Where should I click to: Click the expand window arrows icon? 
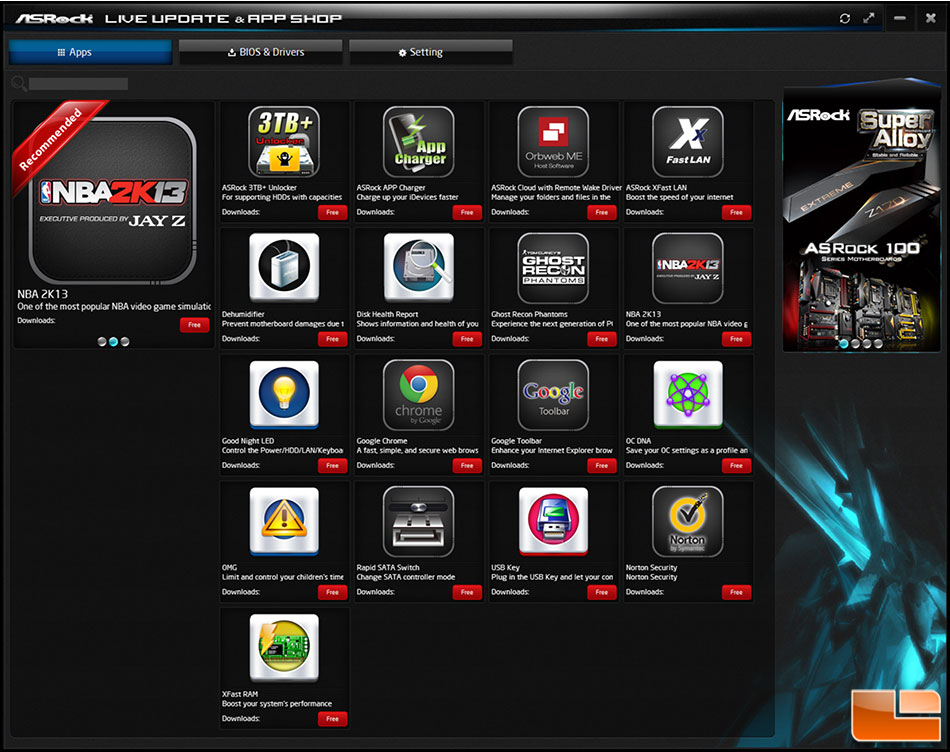tap(869, 18)
